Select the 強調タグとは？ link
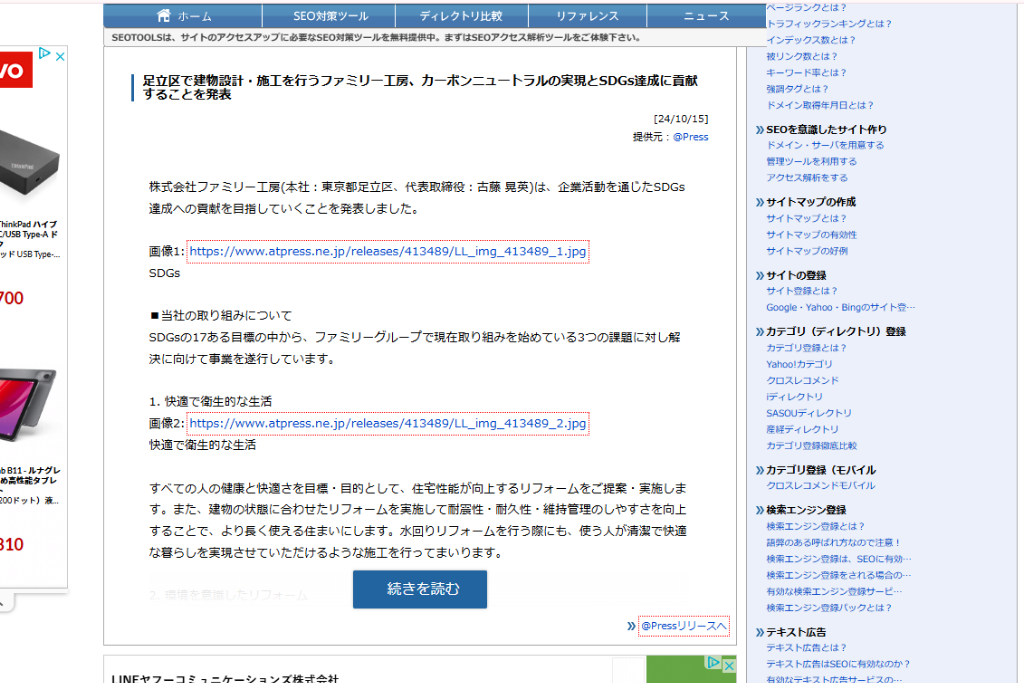 pos(797,89)
